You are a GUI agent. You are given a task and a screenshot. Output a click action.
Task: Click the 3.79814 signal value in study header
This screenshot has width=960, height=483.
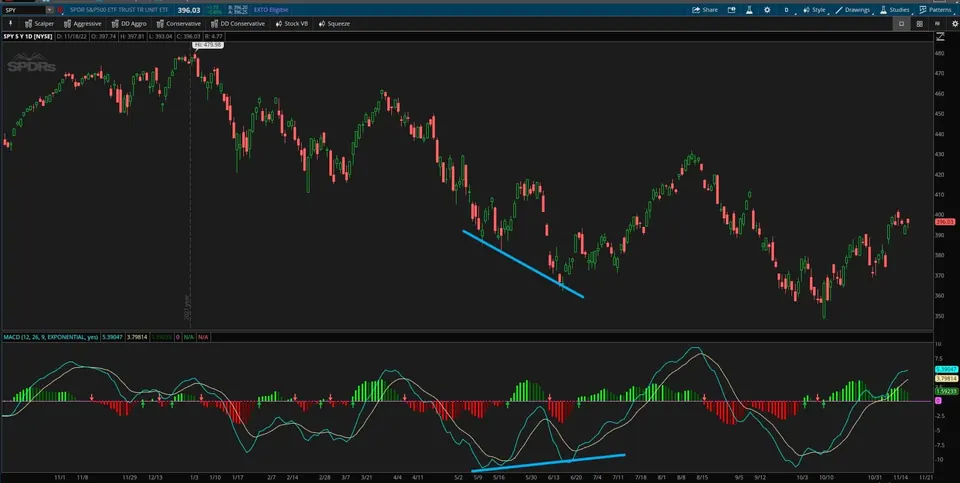[x=136, y=337]
